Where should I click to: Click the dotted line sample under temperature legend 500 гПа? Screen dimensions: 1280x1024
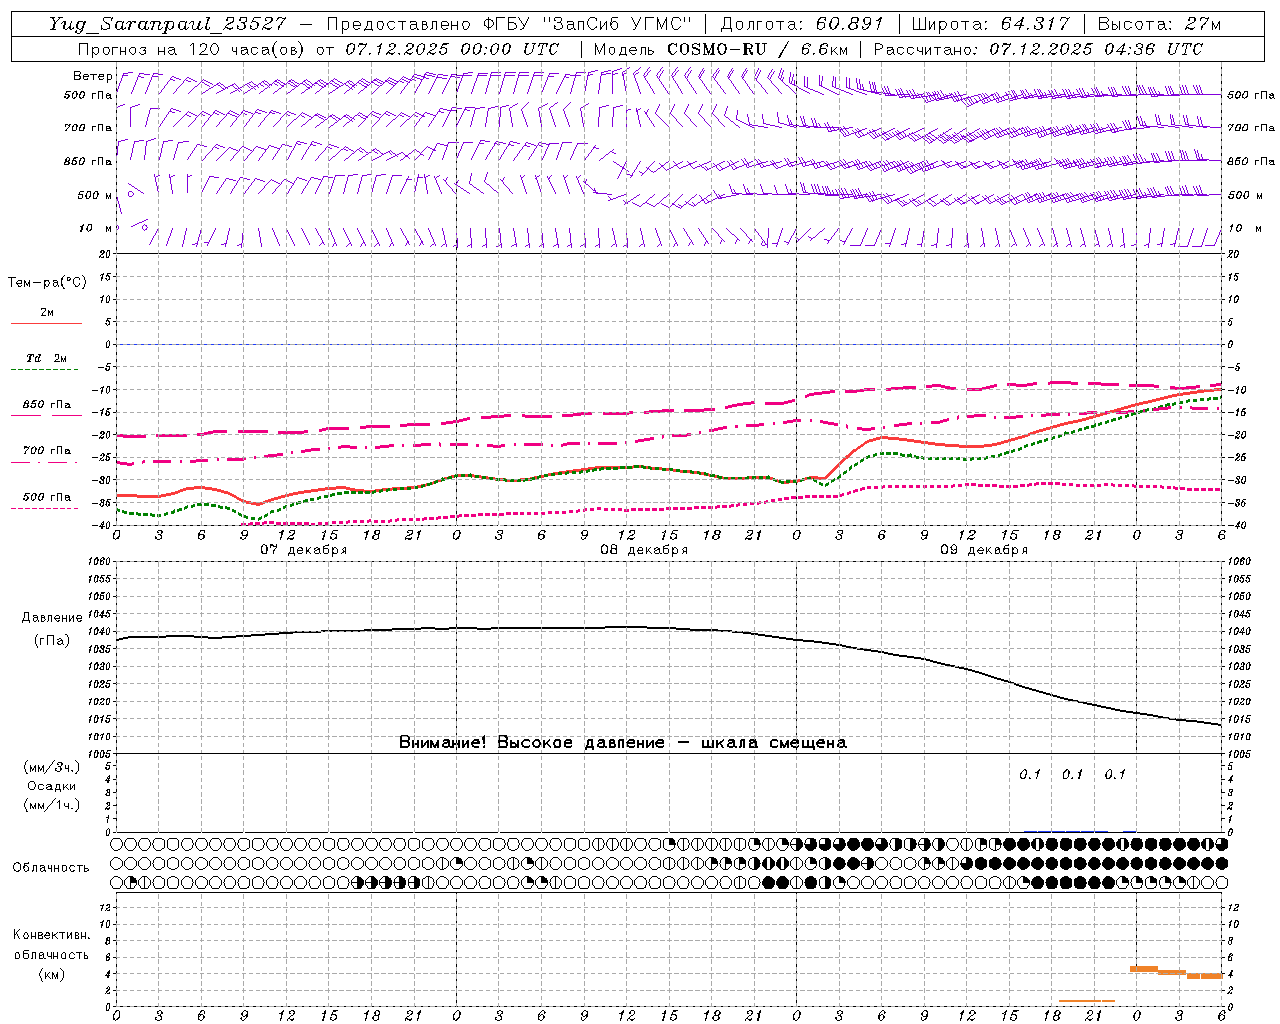(46, 508)
